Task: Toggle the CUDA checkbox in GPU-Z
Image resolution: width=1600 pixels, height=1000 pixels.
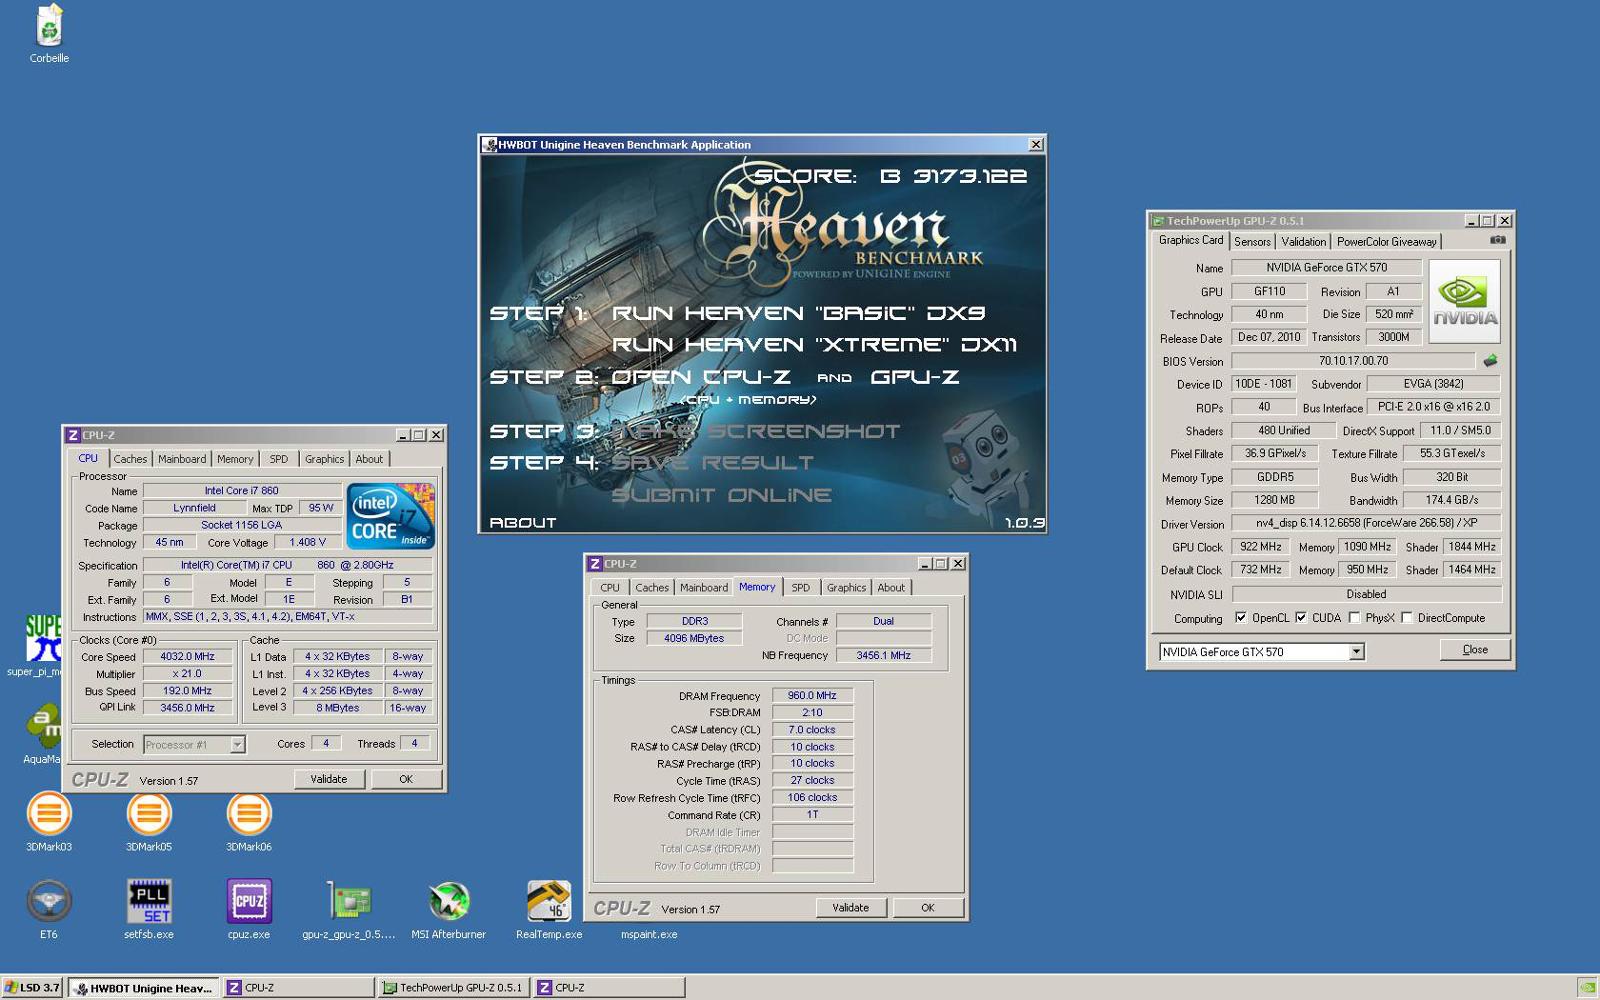Action: (x=1301, y=618)
